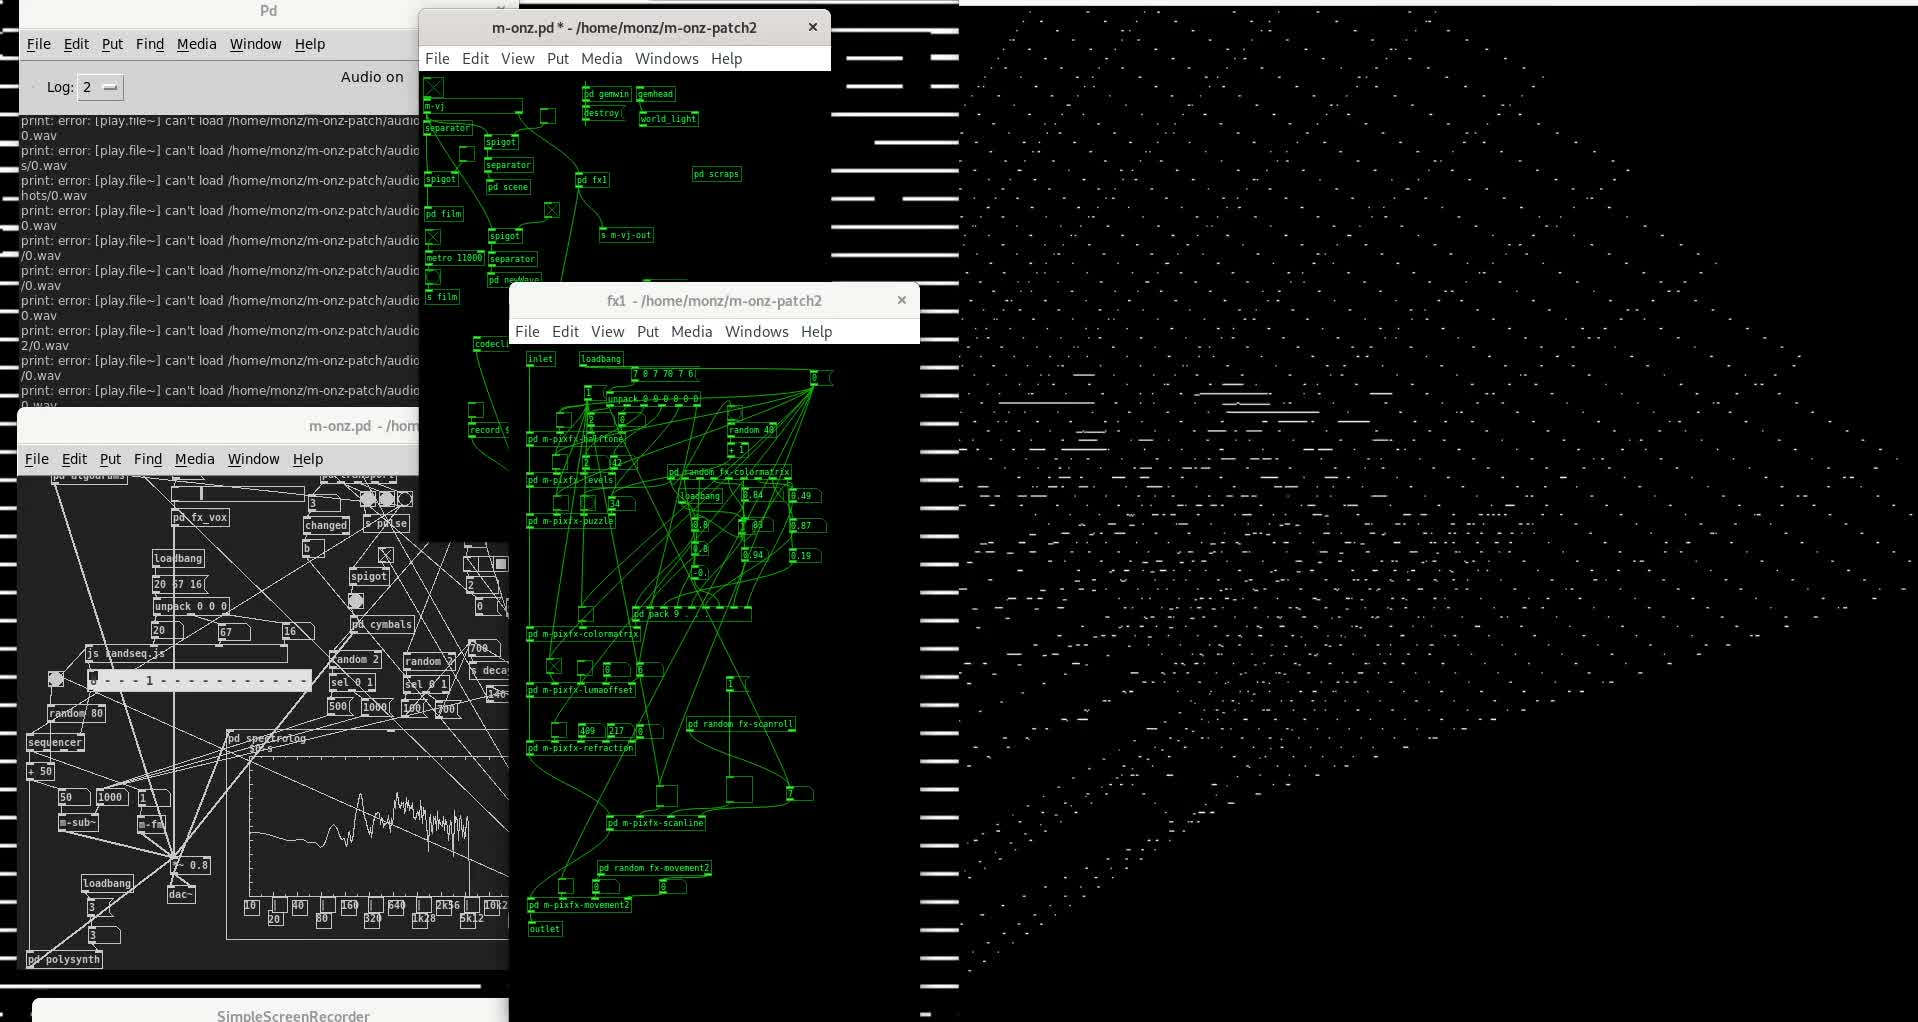The height and width of the screenshot is (1022, 1918).
Task: Click the pd scene subpatch object
Action: 508,187
